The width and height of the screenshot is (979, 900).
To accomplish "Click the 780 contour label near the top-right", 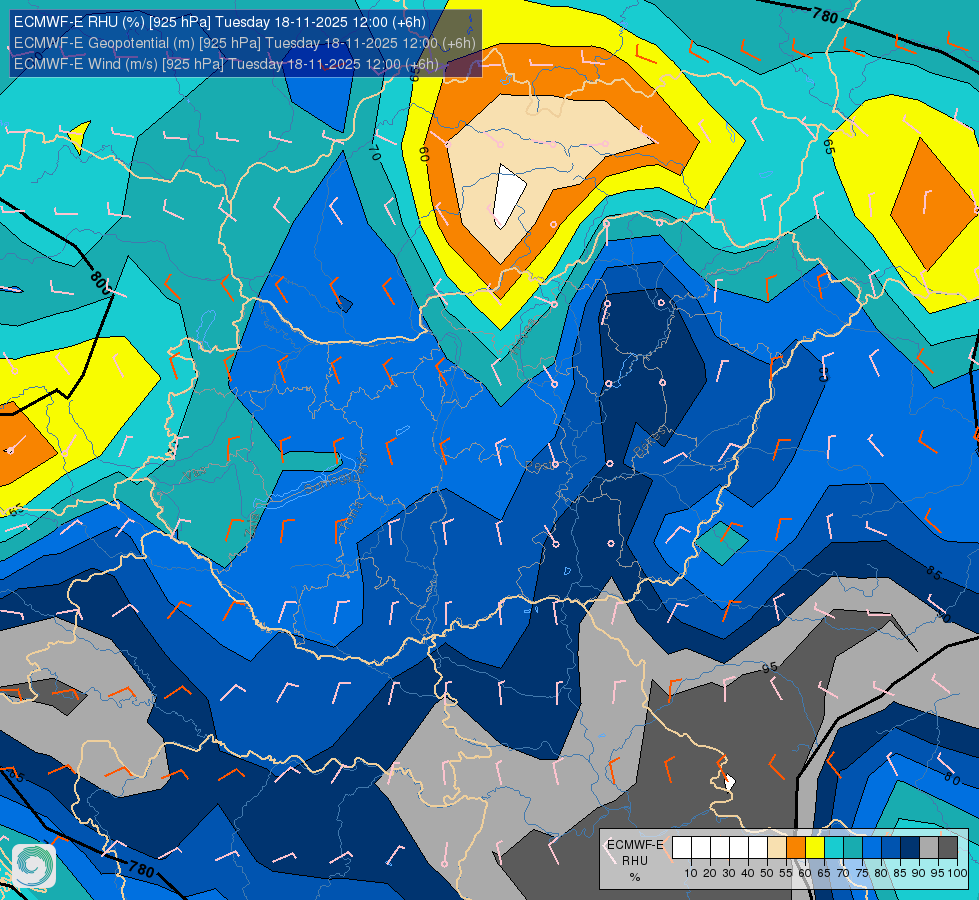I will 825,15.
